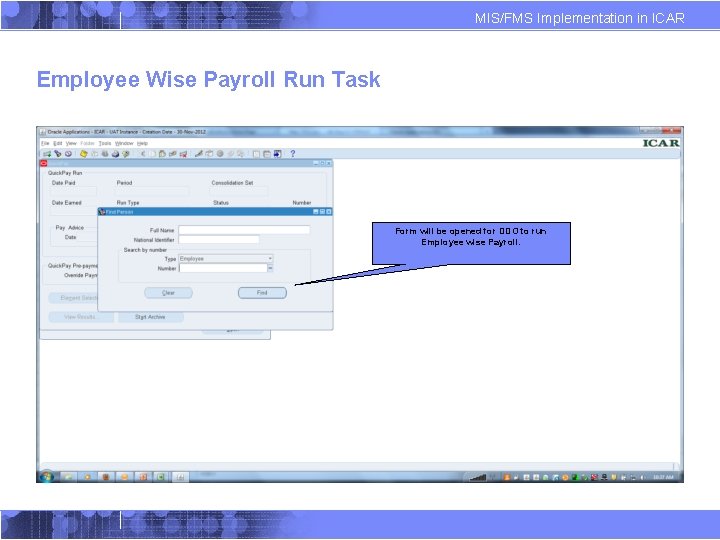This screenshot has height=540, width=720.
Task: Open the File menu
Action: pyautogui.click(x=45, y=144)
